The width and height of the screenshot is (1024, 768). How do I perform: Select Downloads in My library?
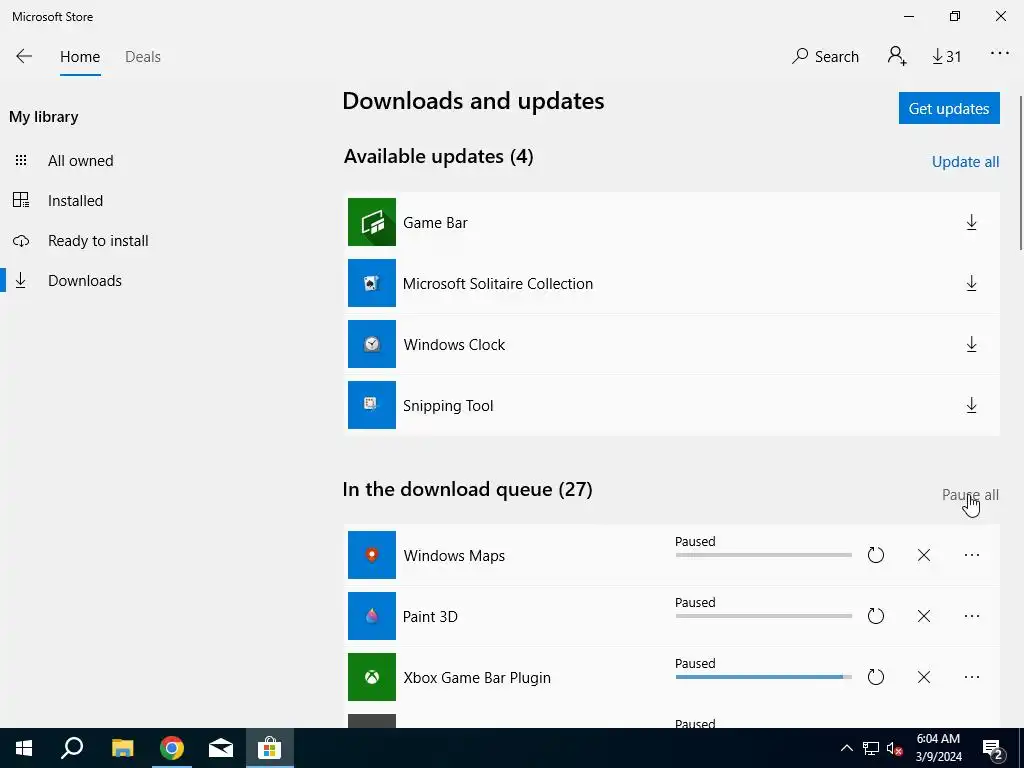pos(85,281)
